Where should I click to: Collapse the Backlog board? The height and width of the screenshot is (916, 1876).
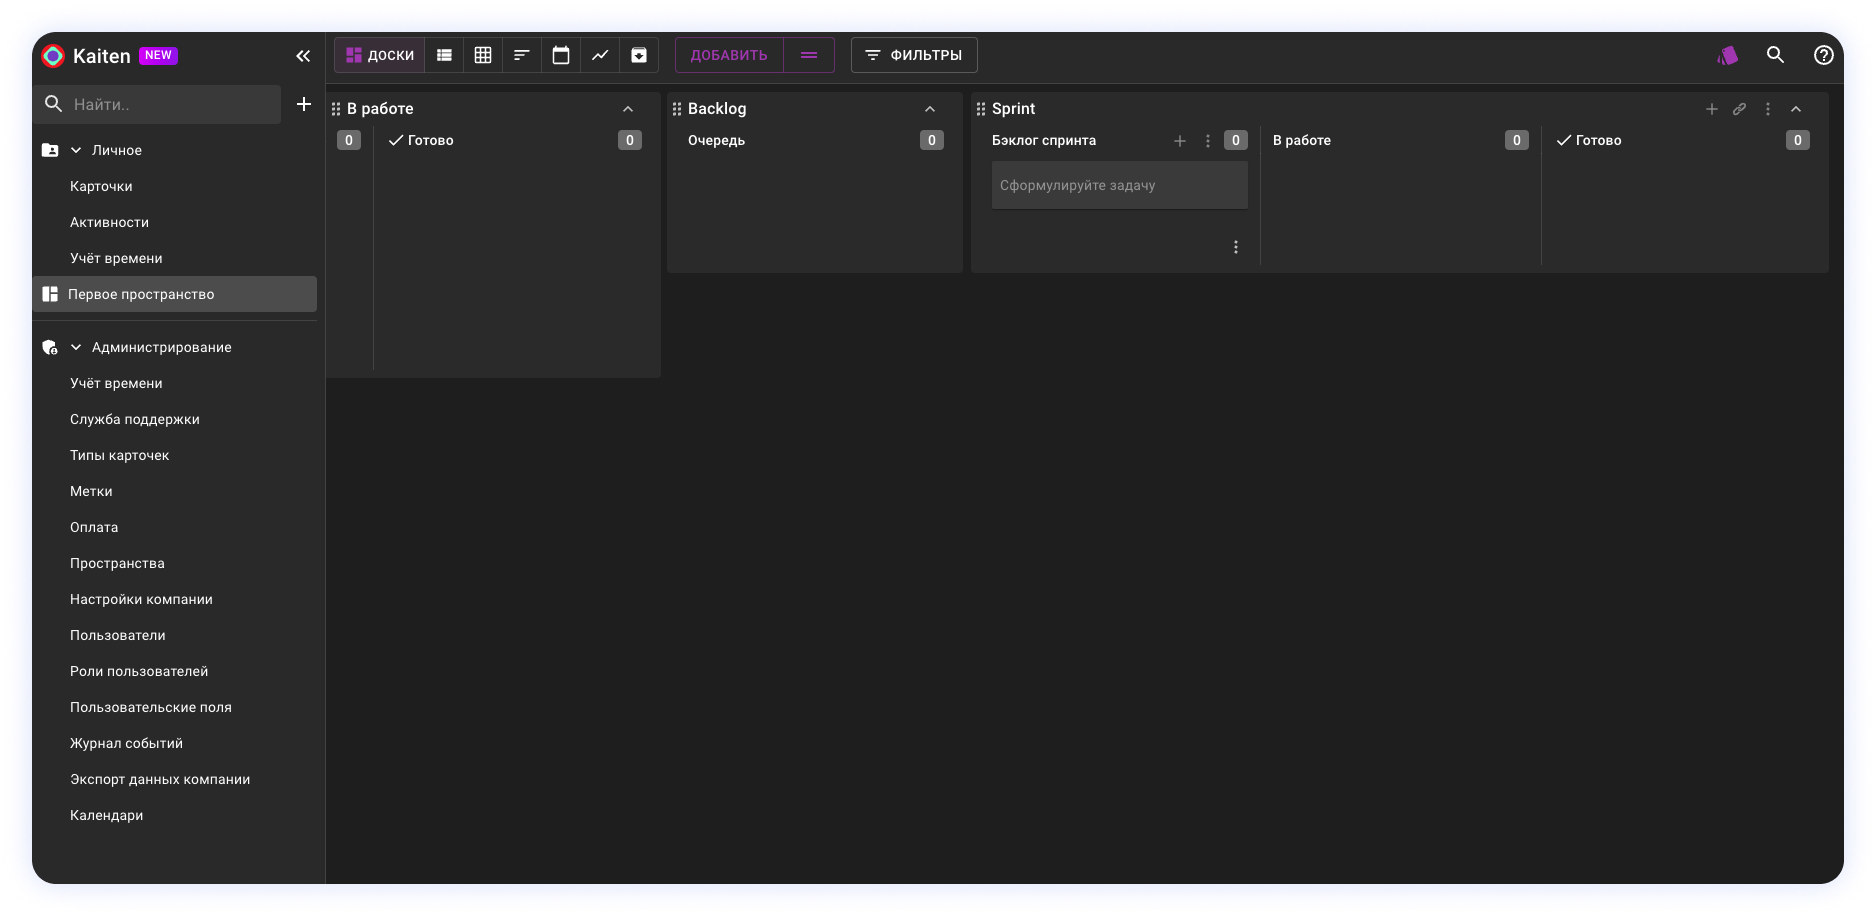click(x=930, y=109)
